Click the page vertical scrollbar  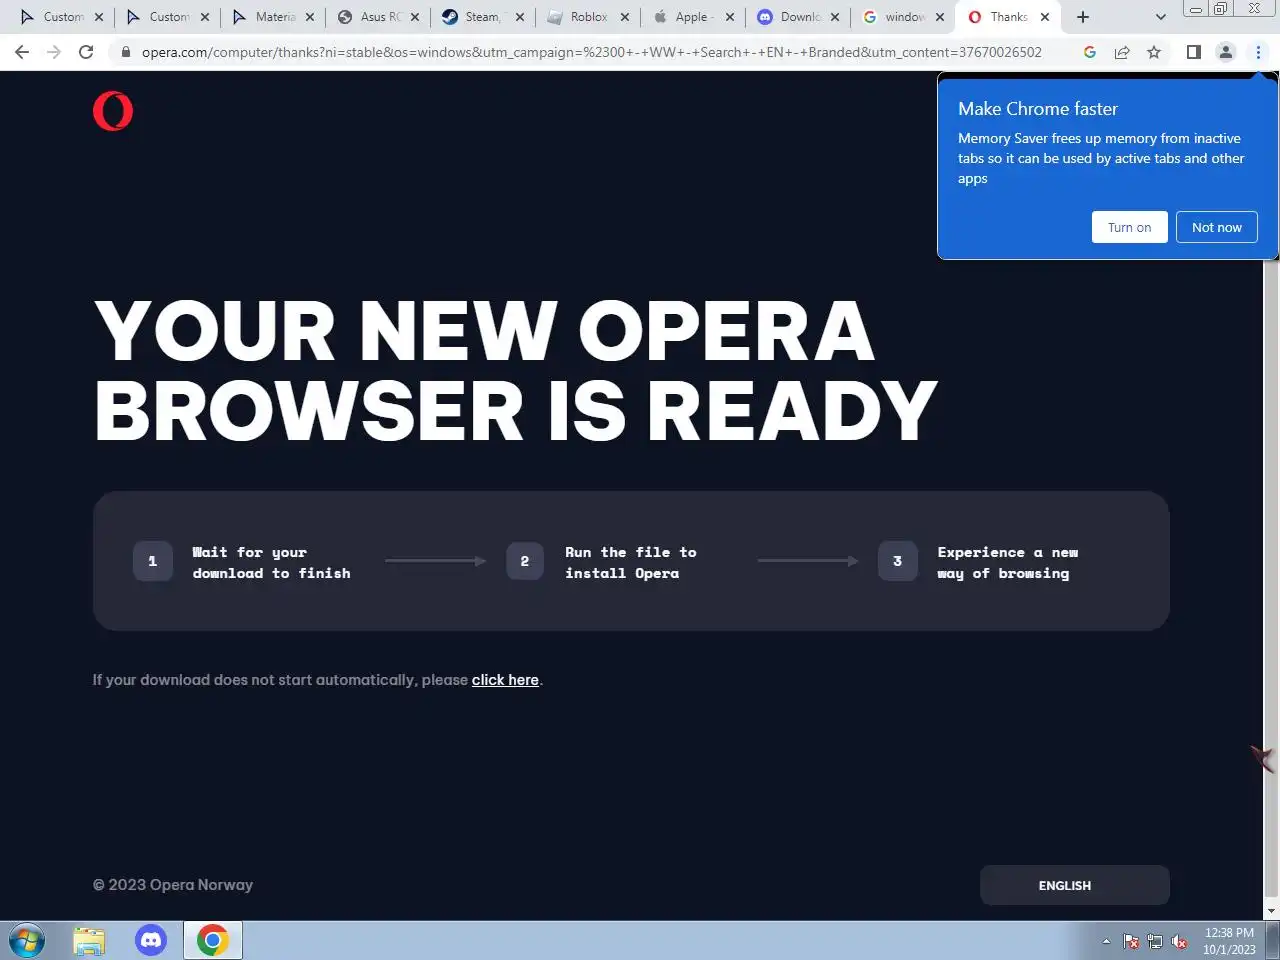1271,580
